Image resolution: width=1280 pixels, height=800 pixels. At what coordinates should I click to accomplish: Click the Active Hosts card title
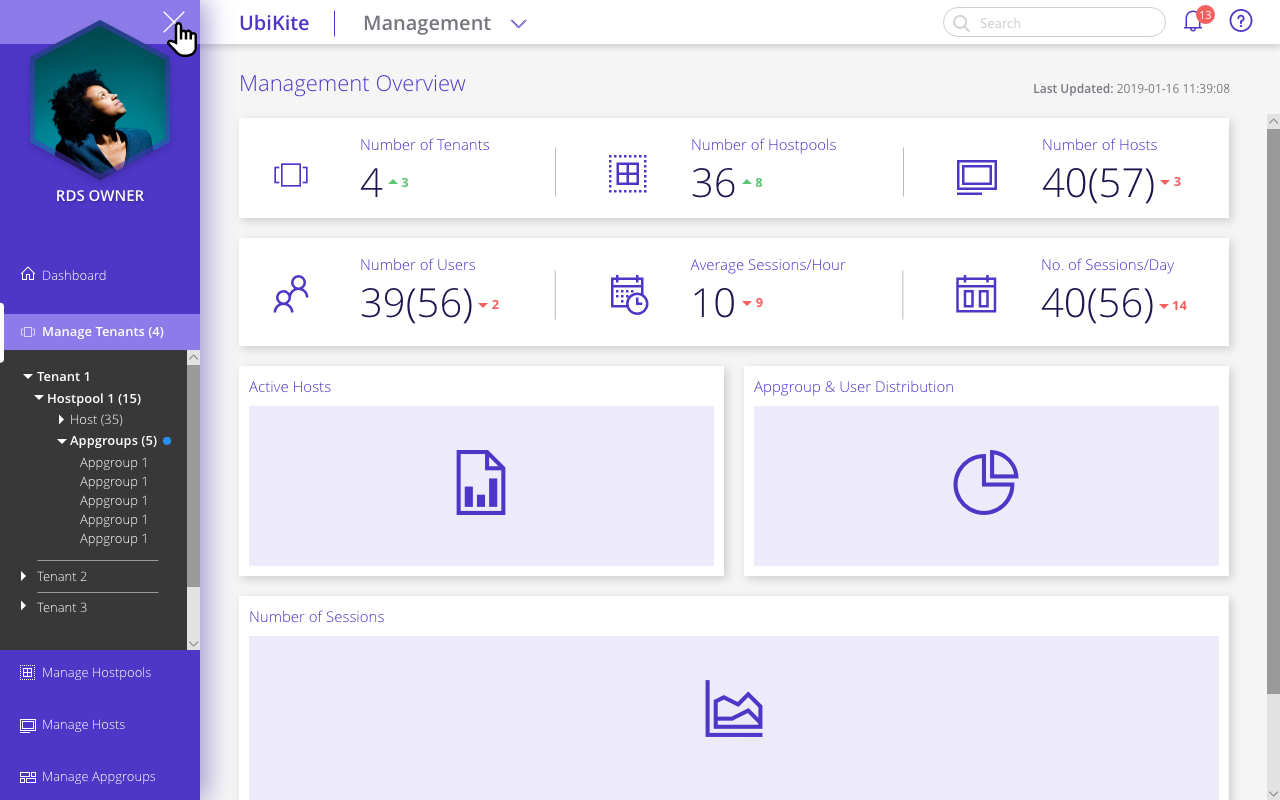coord(290,387)
